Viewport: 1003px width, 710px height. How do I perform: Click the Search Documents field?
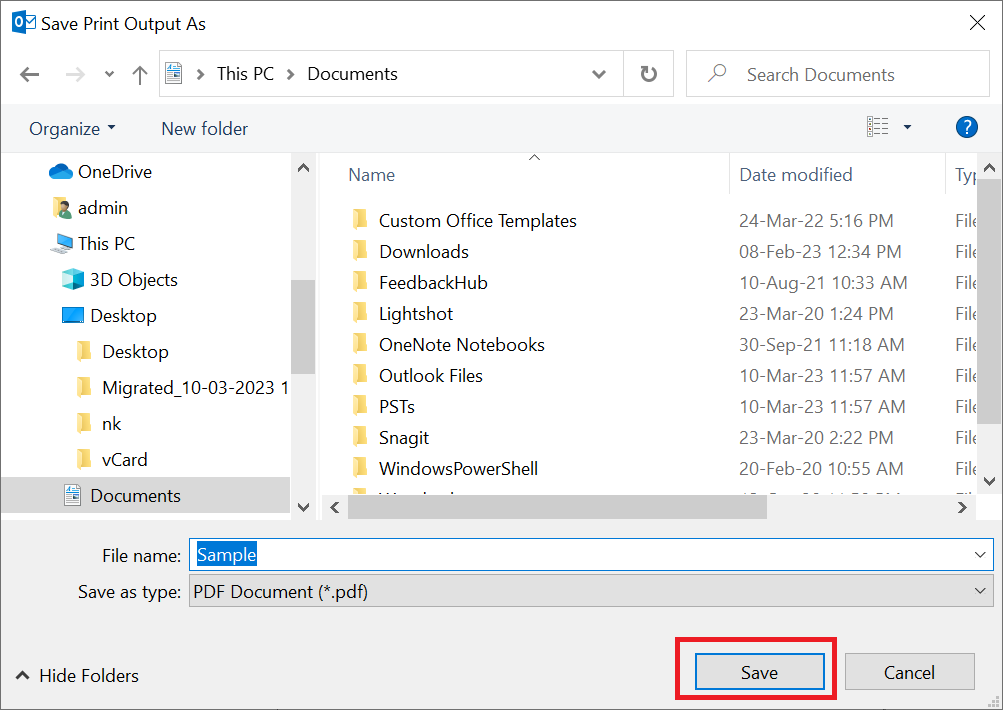(837, 74)
